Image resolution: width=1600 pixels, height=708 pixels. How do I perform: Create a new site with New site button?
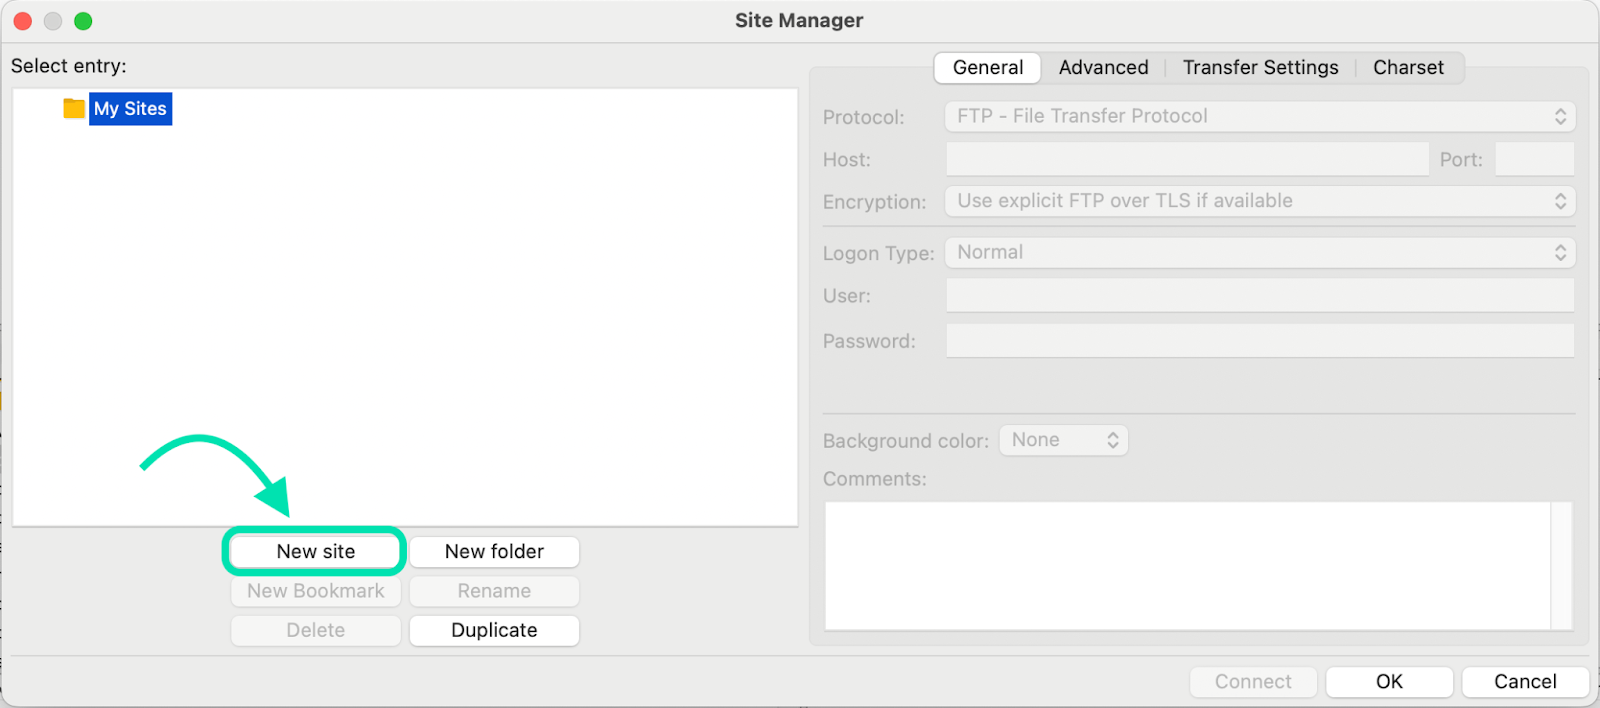(316, 551)
